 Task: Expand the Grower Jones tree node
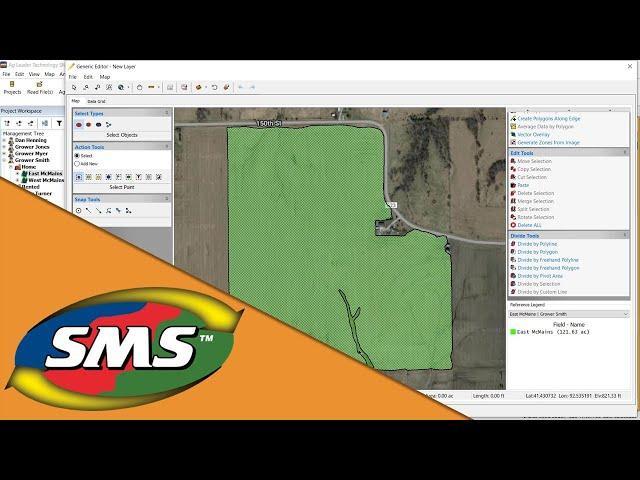4,147
